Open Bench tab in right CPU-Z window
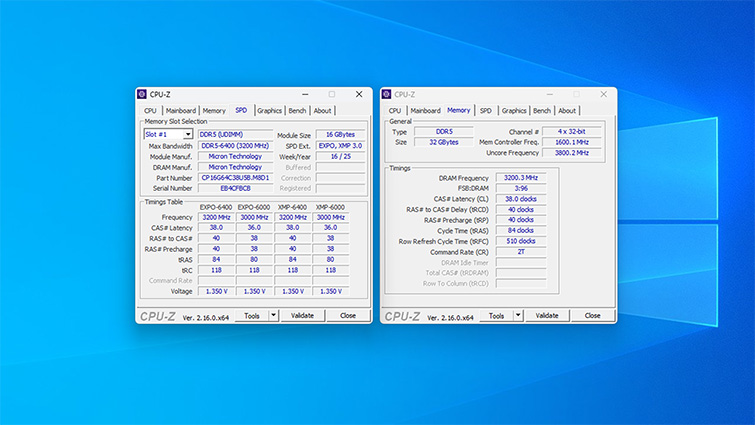 click(542, 111)
